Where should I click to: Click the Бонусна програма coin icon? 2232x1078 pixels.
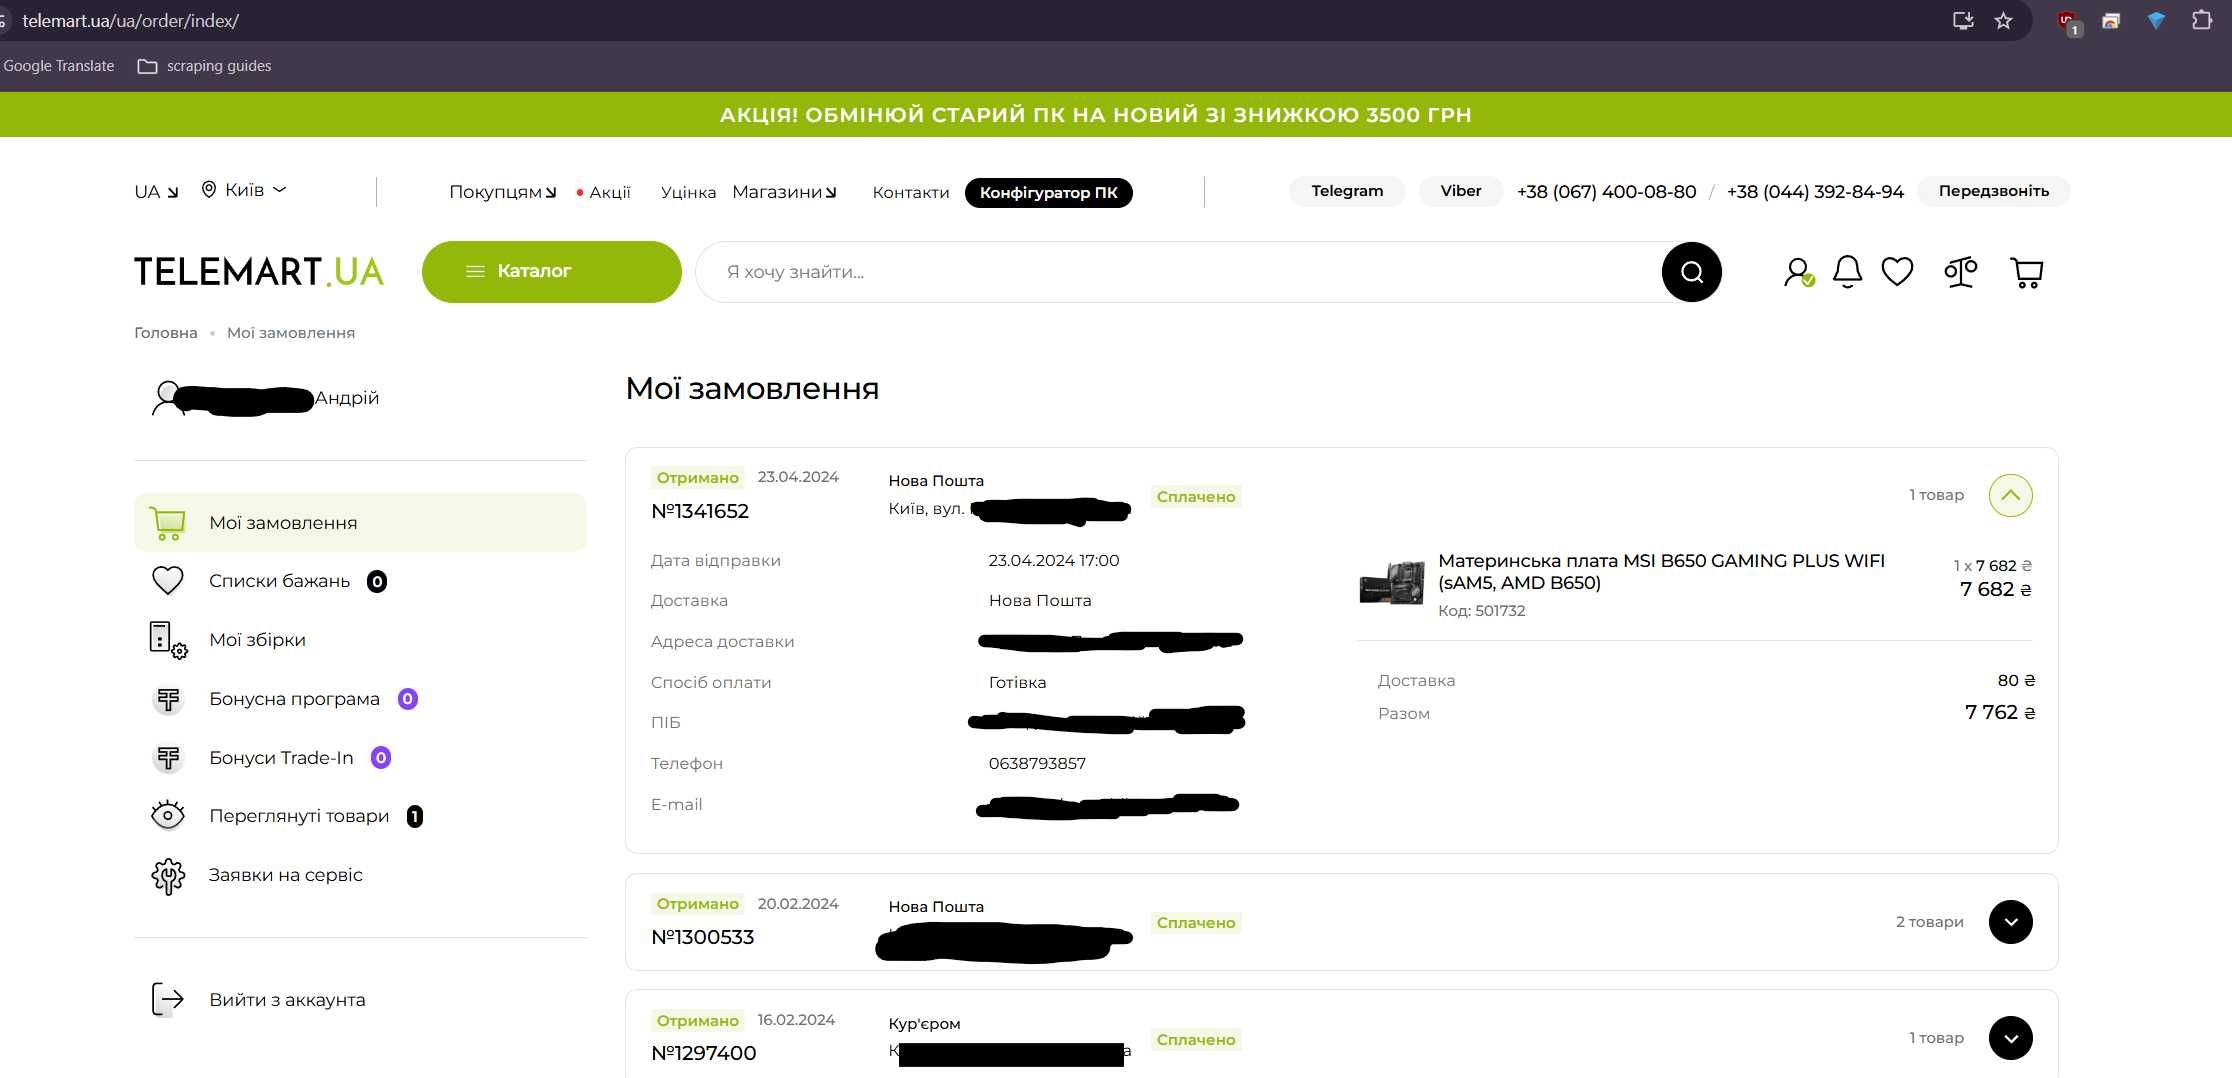(x=168, y=699)
